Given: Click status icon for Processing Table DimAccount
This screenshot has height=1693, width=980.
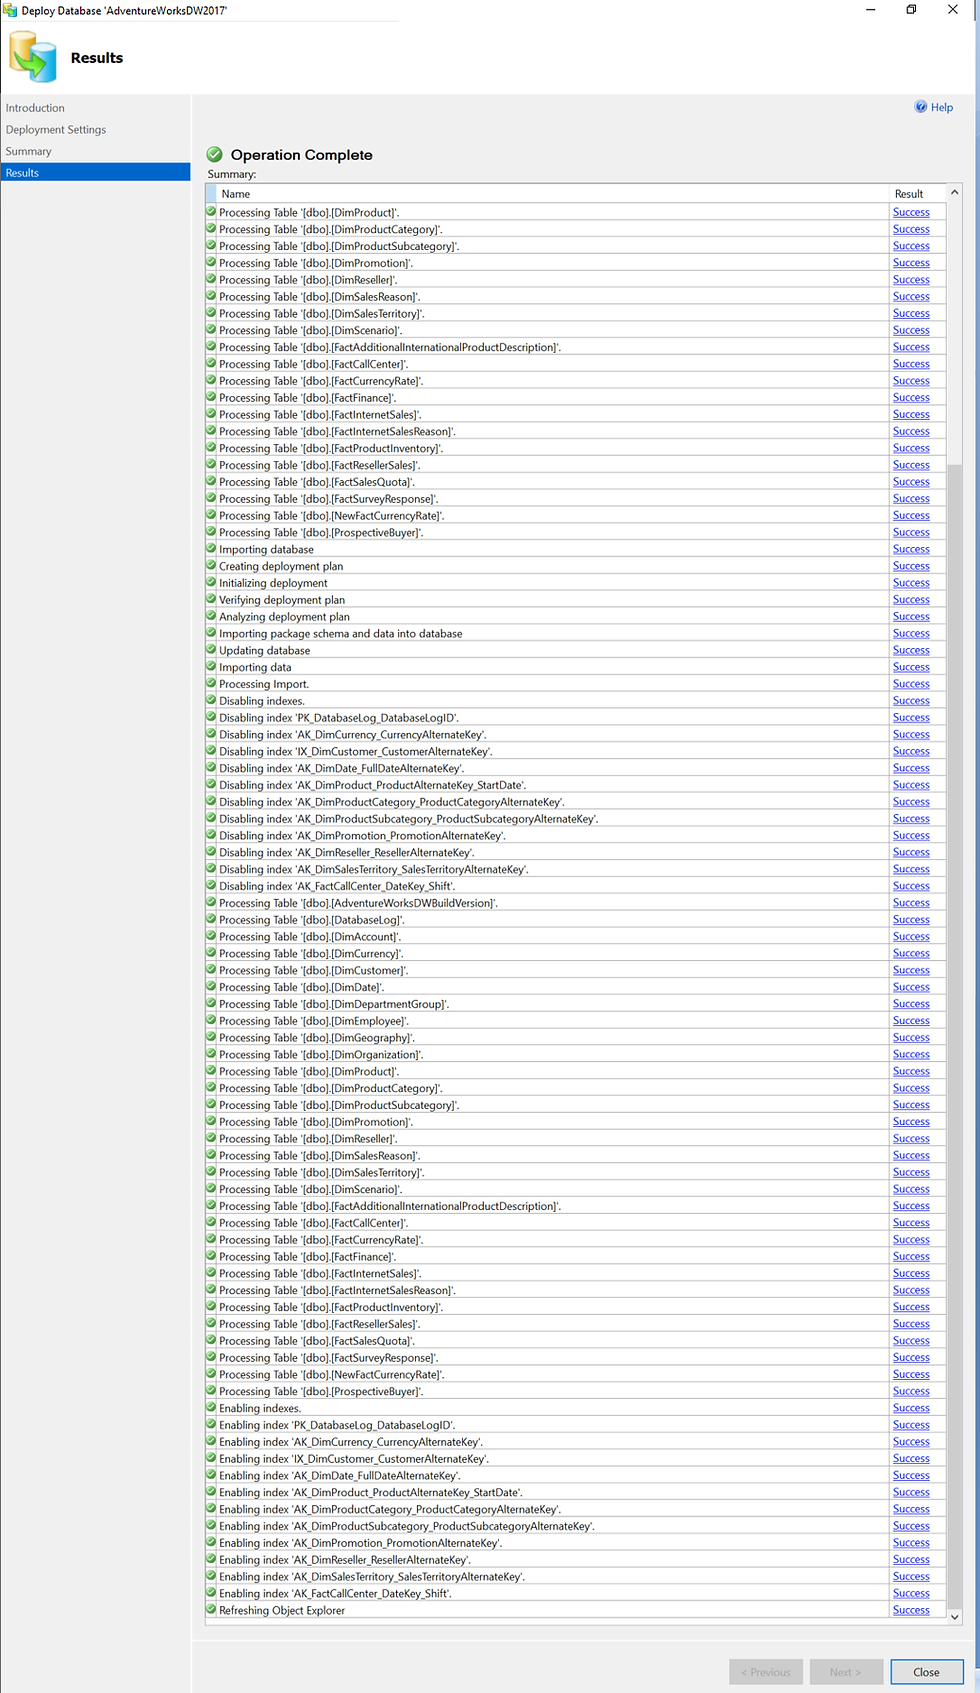Looking at the screenshot, I should (x=211, y=936).
